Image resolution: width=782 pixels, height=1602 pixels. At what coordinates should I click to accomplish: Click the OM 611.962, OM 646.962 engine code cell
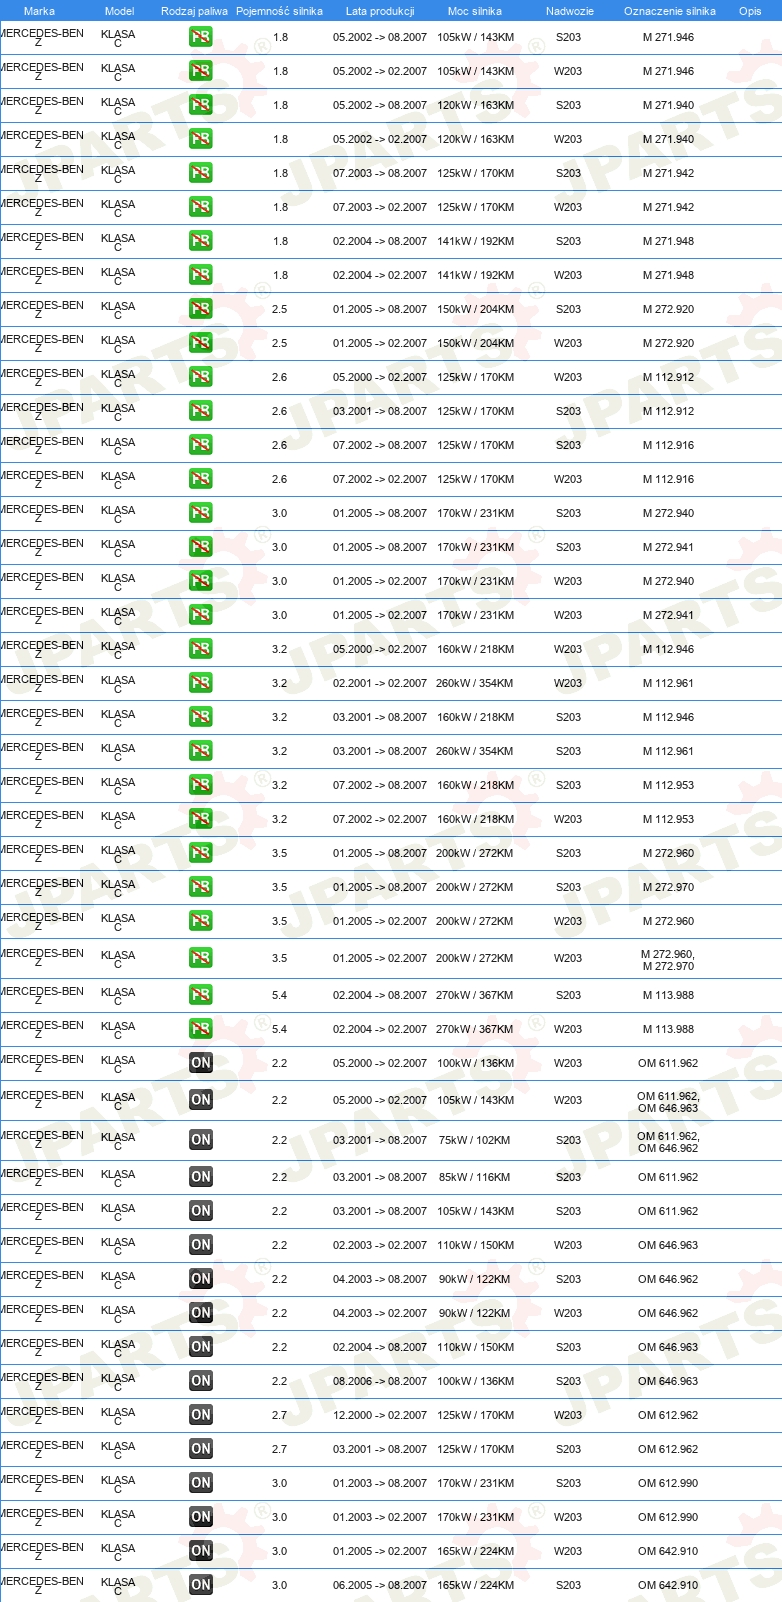(x=668, y=1142)
